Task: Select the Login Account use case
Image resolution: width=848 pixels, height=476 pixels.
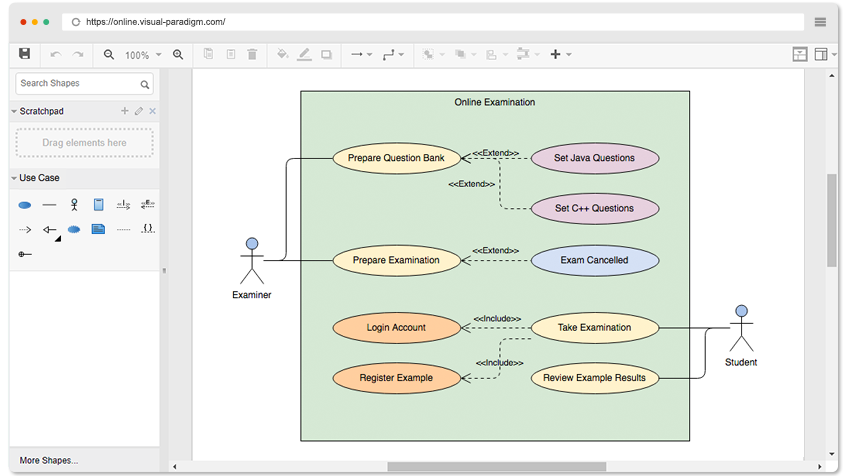Action: (396, 328)
